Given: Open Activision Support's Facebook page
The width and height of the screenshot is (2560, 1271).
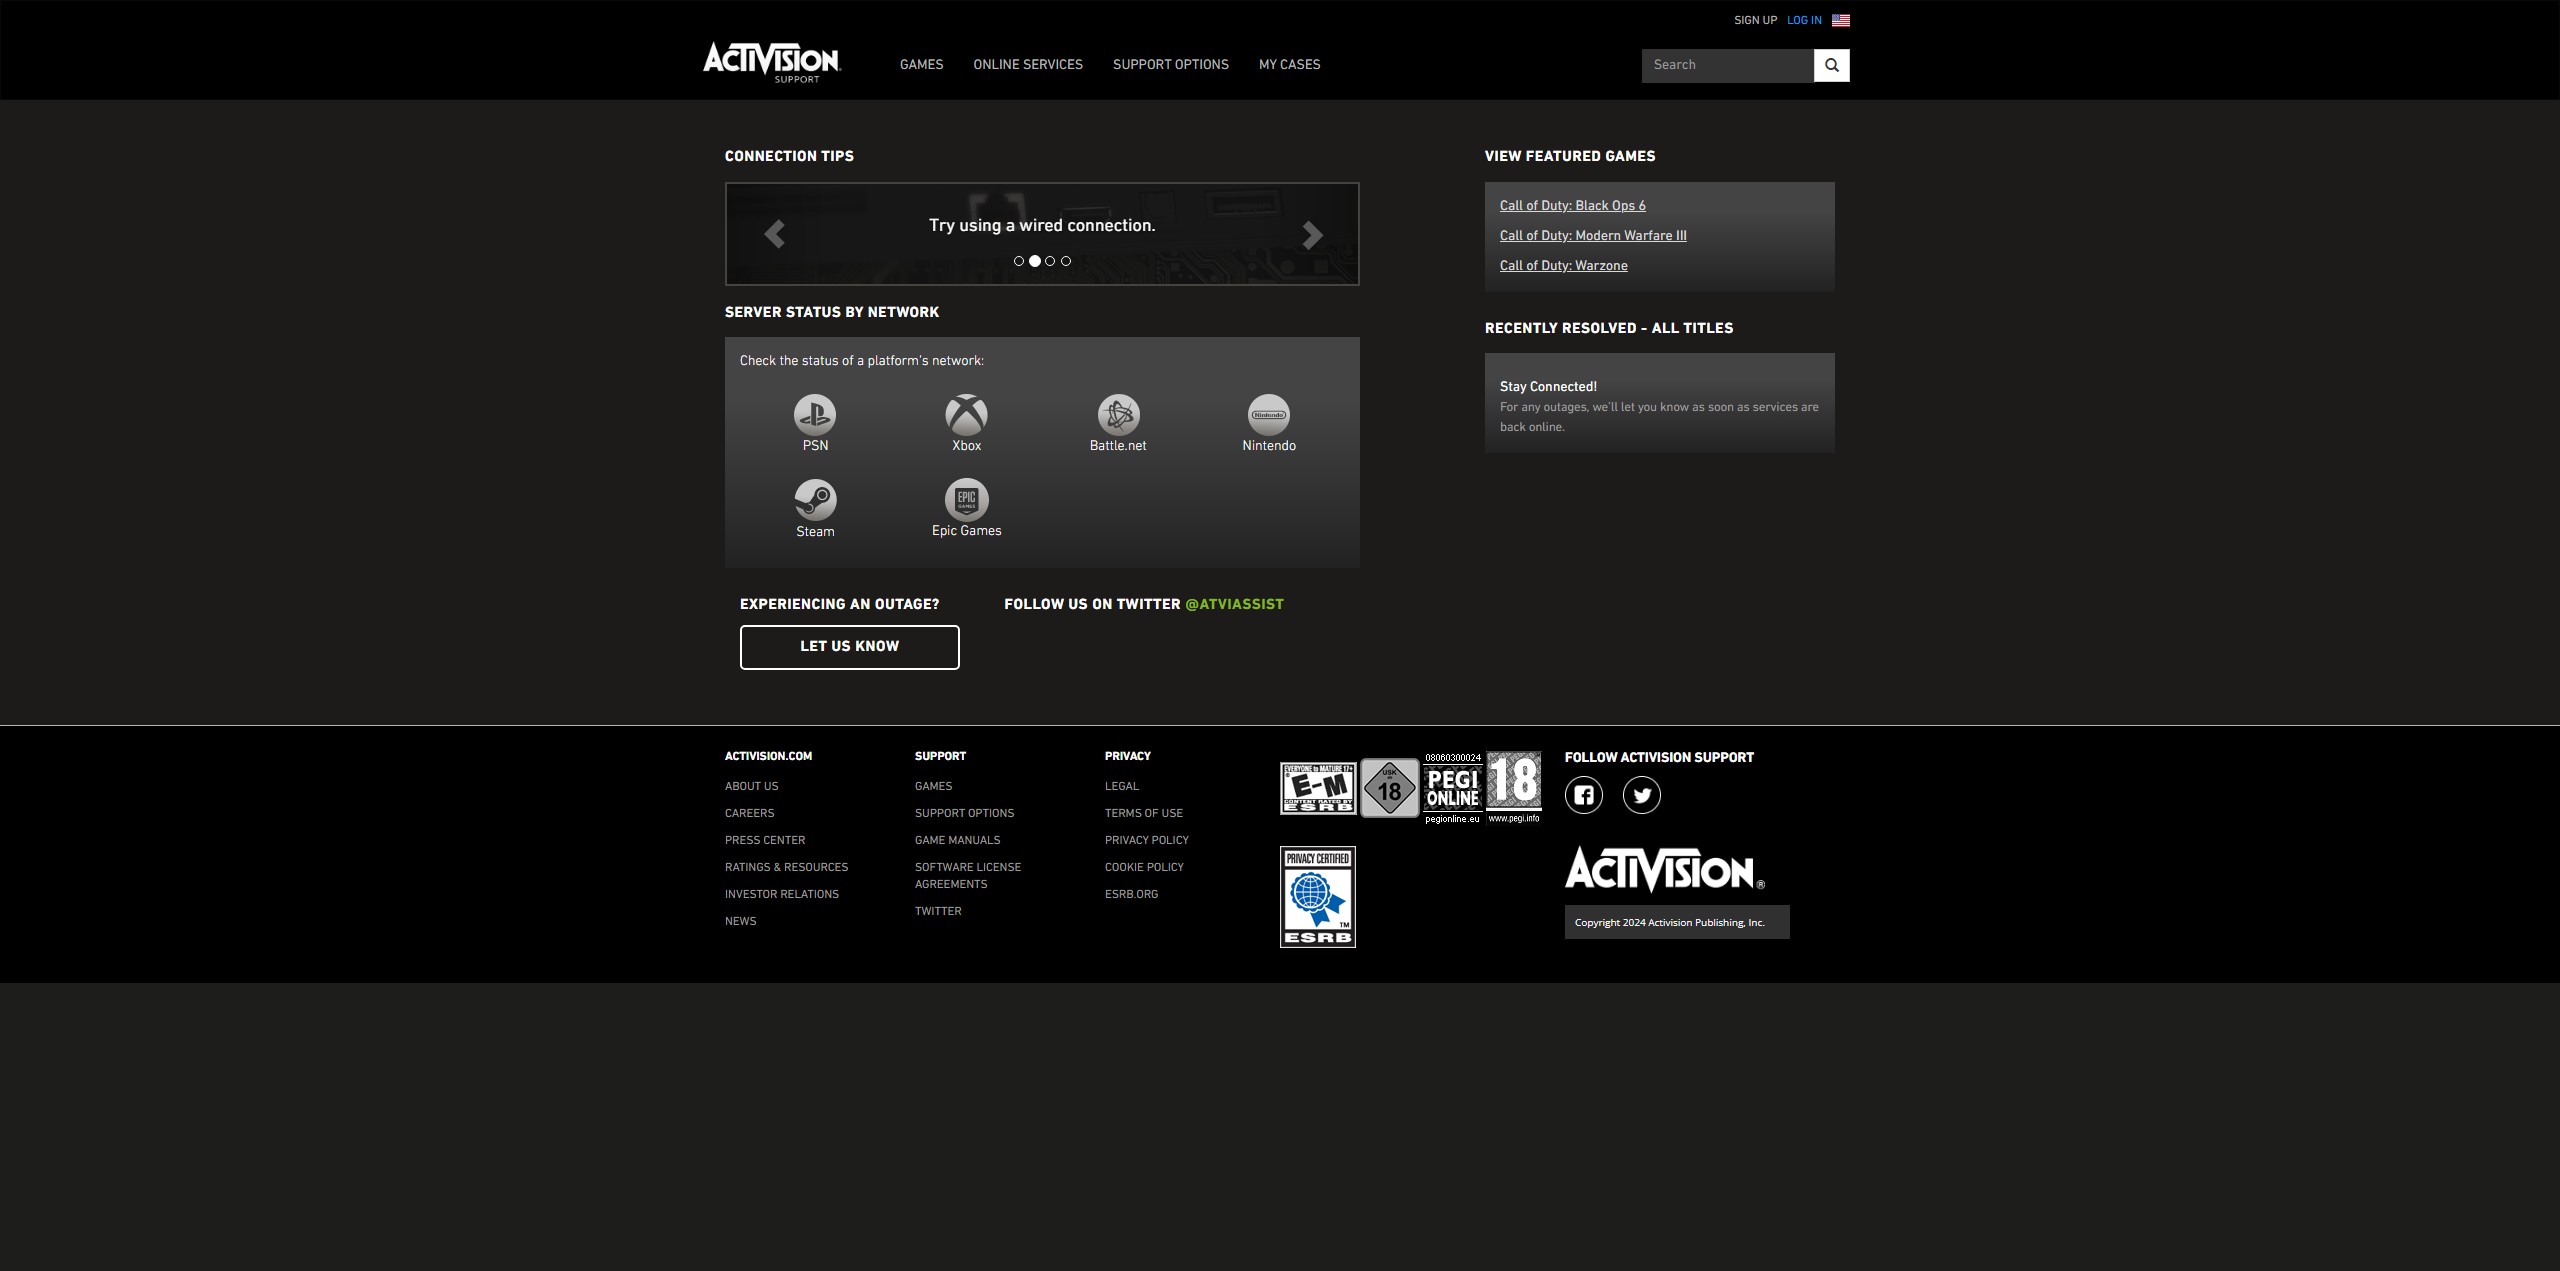Looking at the screenshot, I should point(1583,795).
